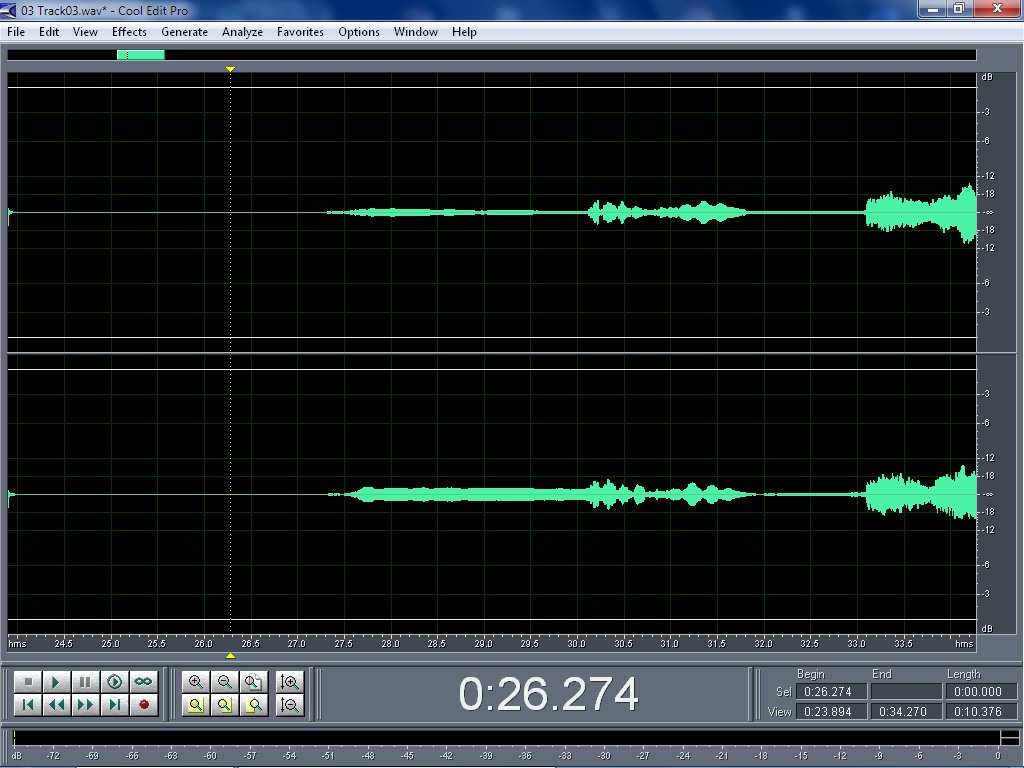This screenshot has width=1024, height=768.
Task: Click the Sel Begin field 0:26.274
Action: tap(832, 692)
